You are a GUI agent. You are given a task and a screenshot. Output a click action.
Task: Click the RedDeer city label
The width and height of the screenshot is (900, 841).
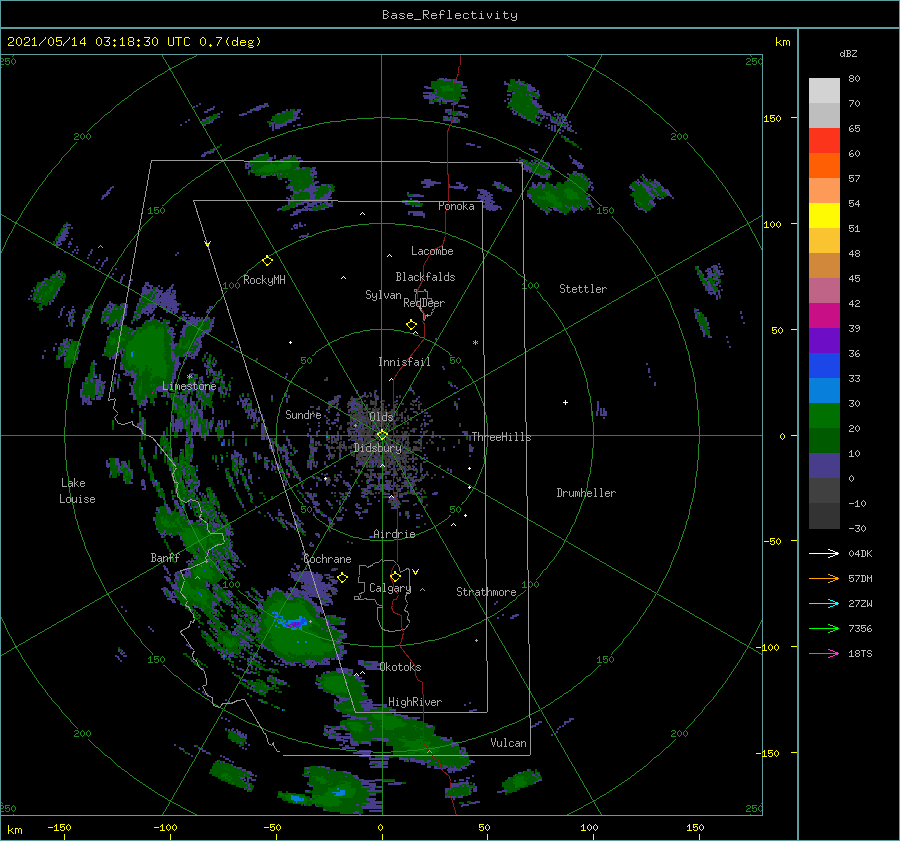point(424,303)
